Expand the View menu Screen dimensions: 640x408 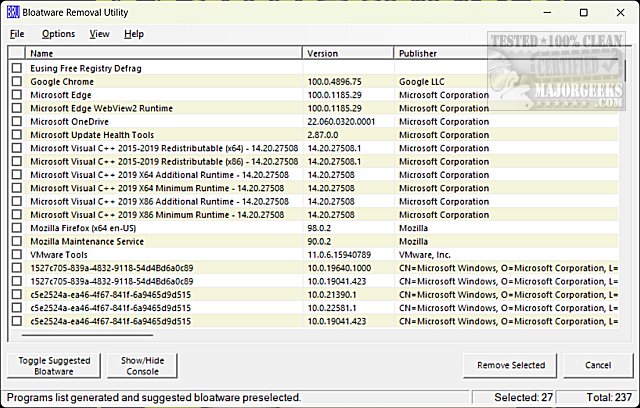pos(99,34)
